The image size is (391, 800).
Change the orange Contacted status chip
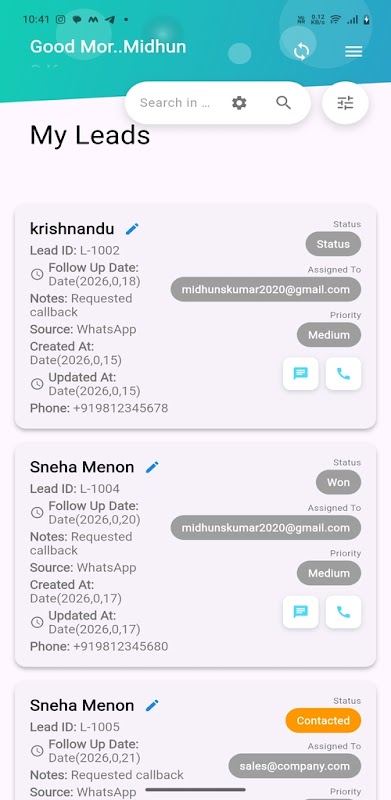(x=323, y=720)
